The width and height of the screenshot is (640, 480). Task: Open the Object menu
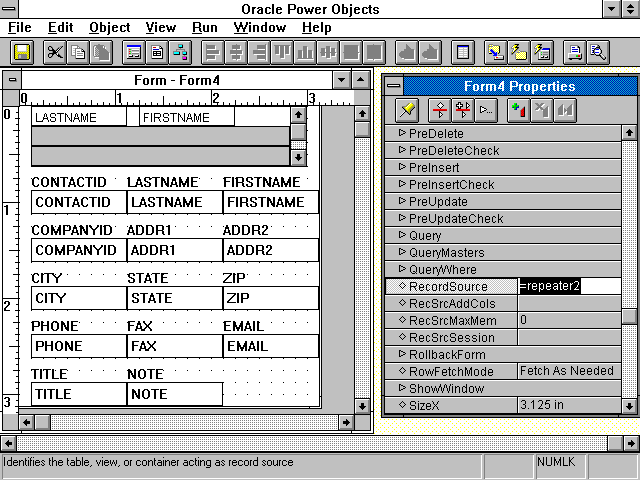109,27
